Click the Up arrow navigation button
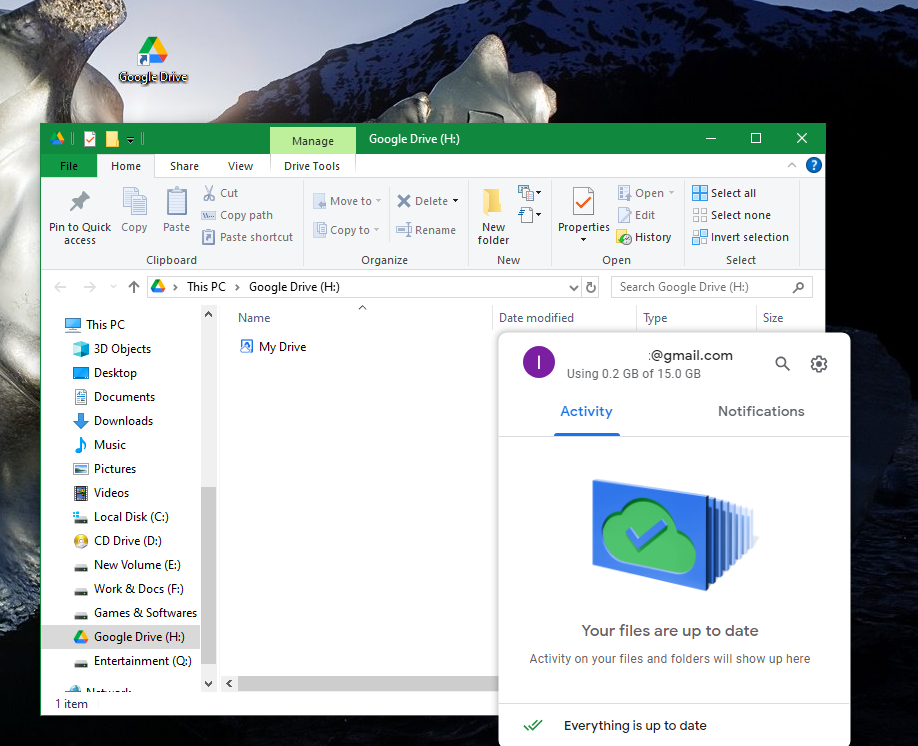The width and height of the screenshot is (918, 746). [x=134, y=287]
